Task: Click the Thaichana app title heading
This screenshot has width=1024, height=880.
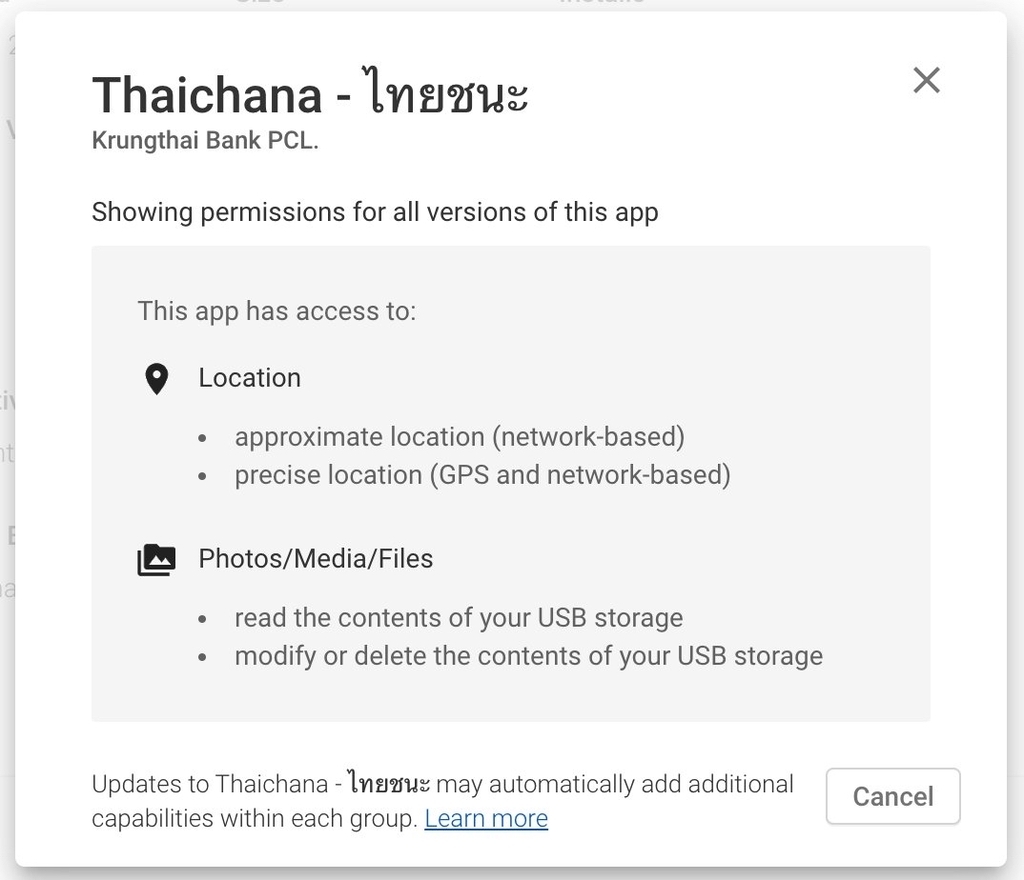Action: (x=310, y=96)
